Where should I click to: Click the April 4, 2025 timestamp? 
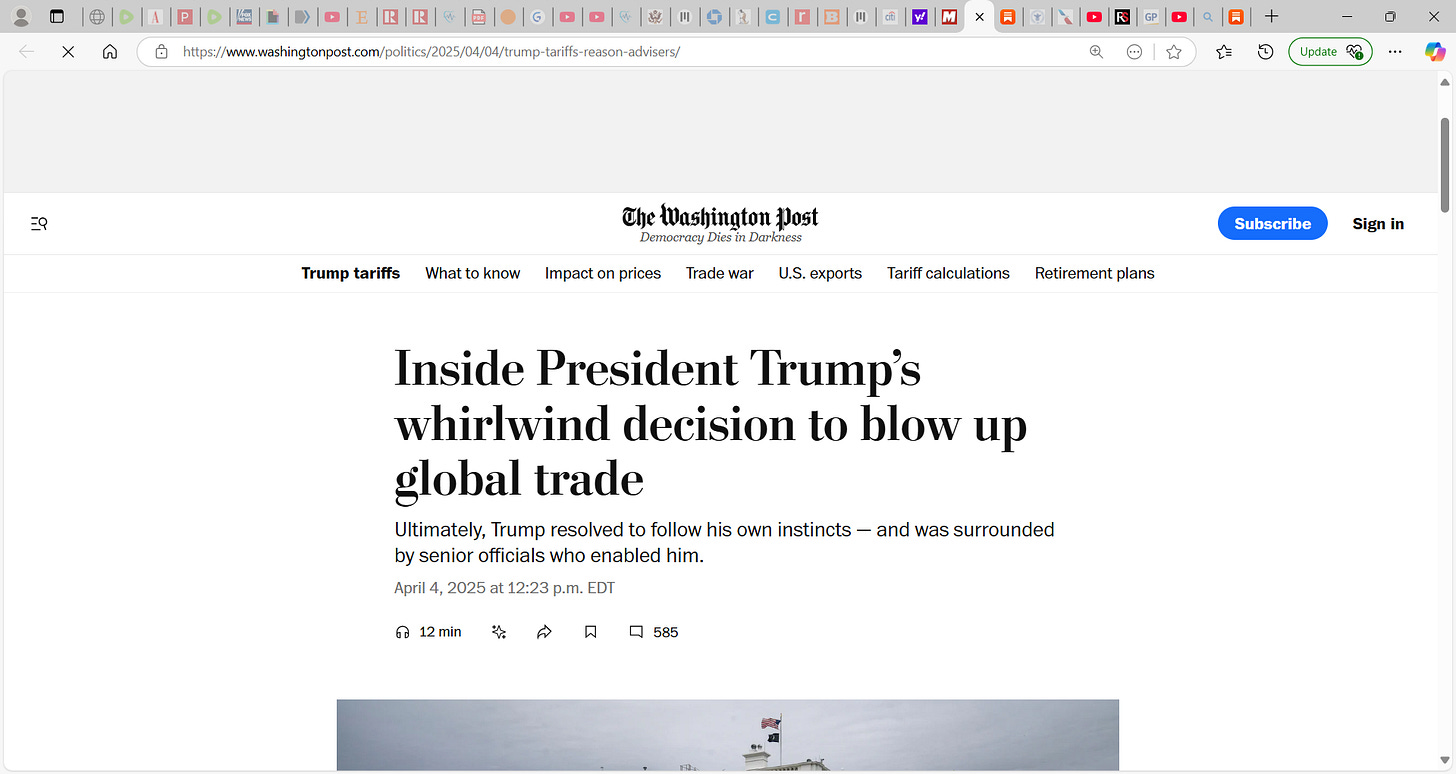pyautogui.click(x=505, y=588)
